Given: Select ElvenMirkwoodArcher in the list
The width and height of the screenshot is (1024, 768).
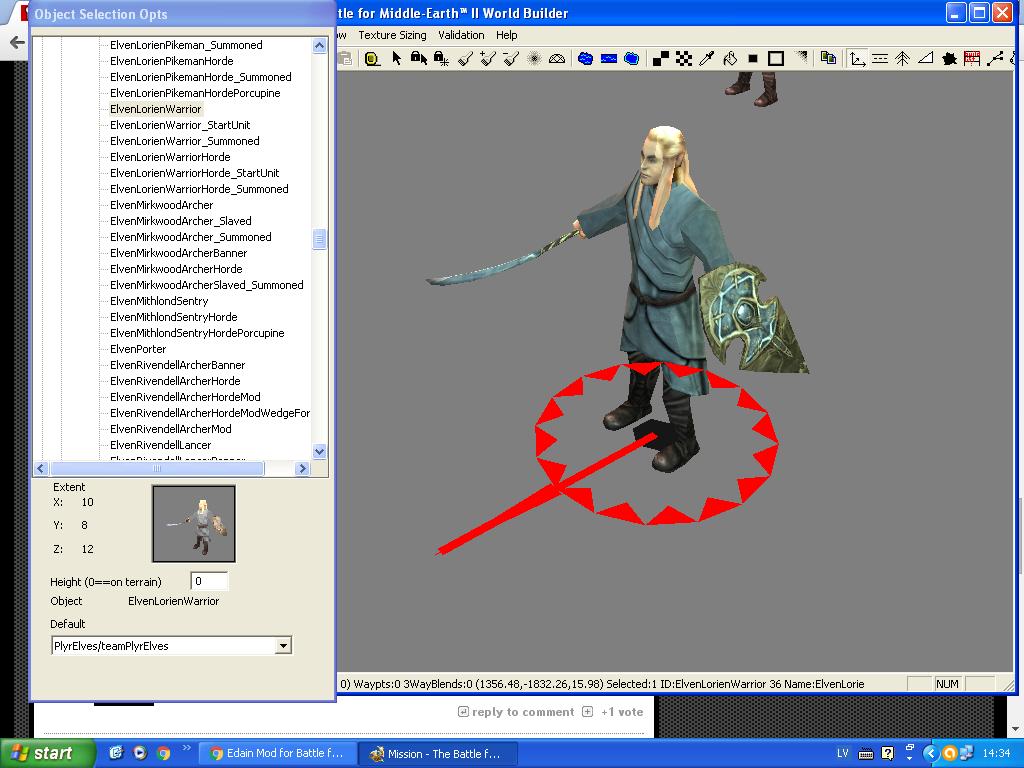Looking at the screenshot, I should pos(161,205).
